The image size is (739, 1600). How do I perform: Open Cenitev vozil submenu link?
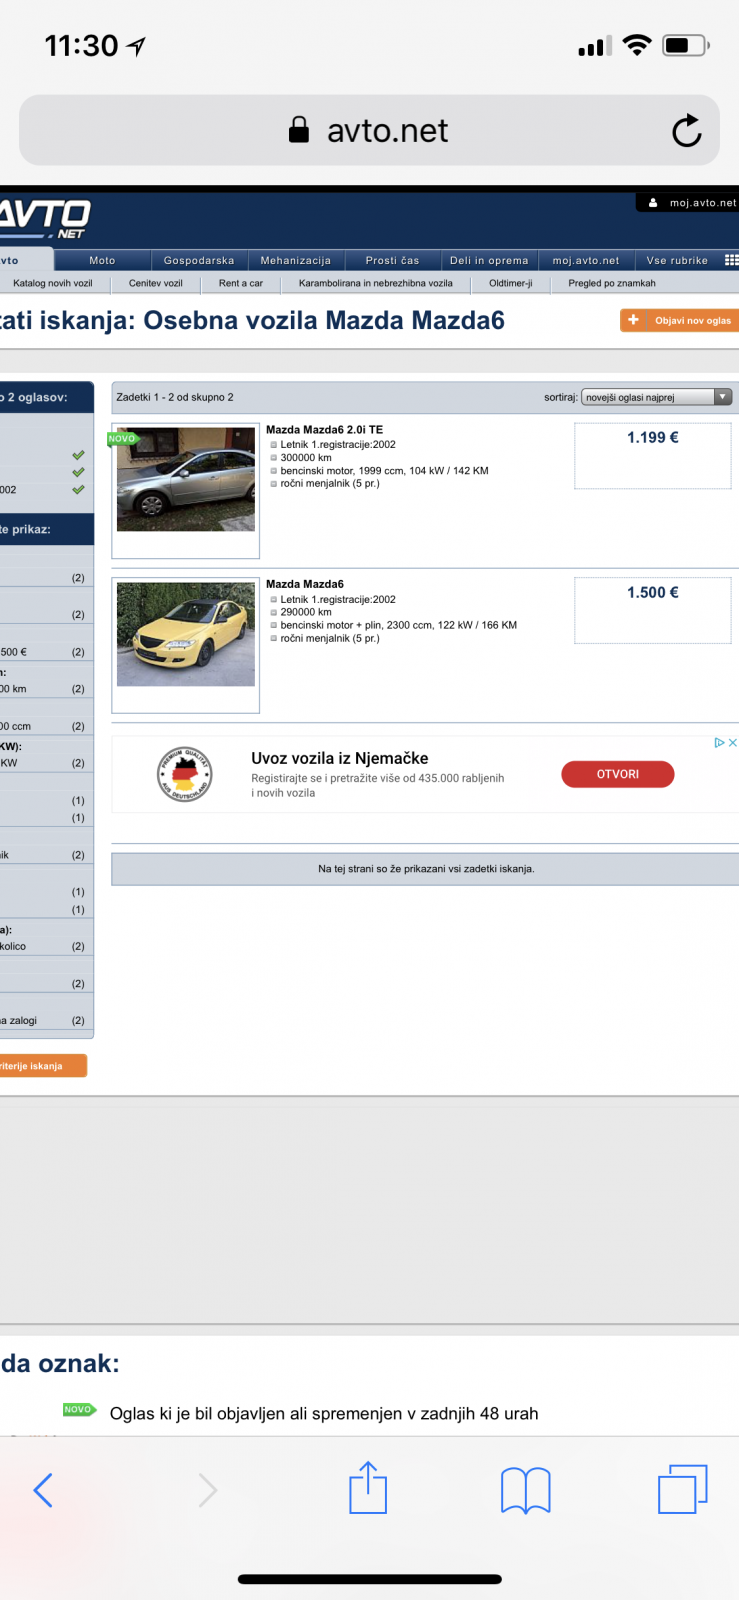(x=156, y=283)
